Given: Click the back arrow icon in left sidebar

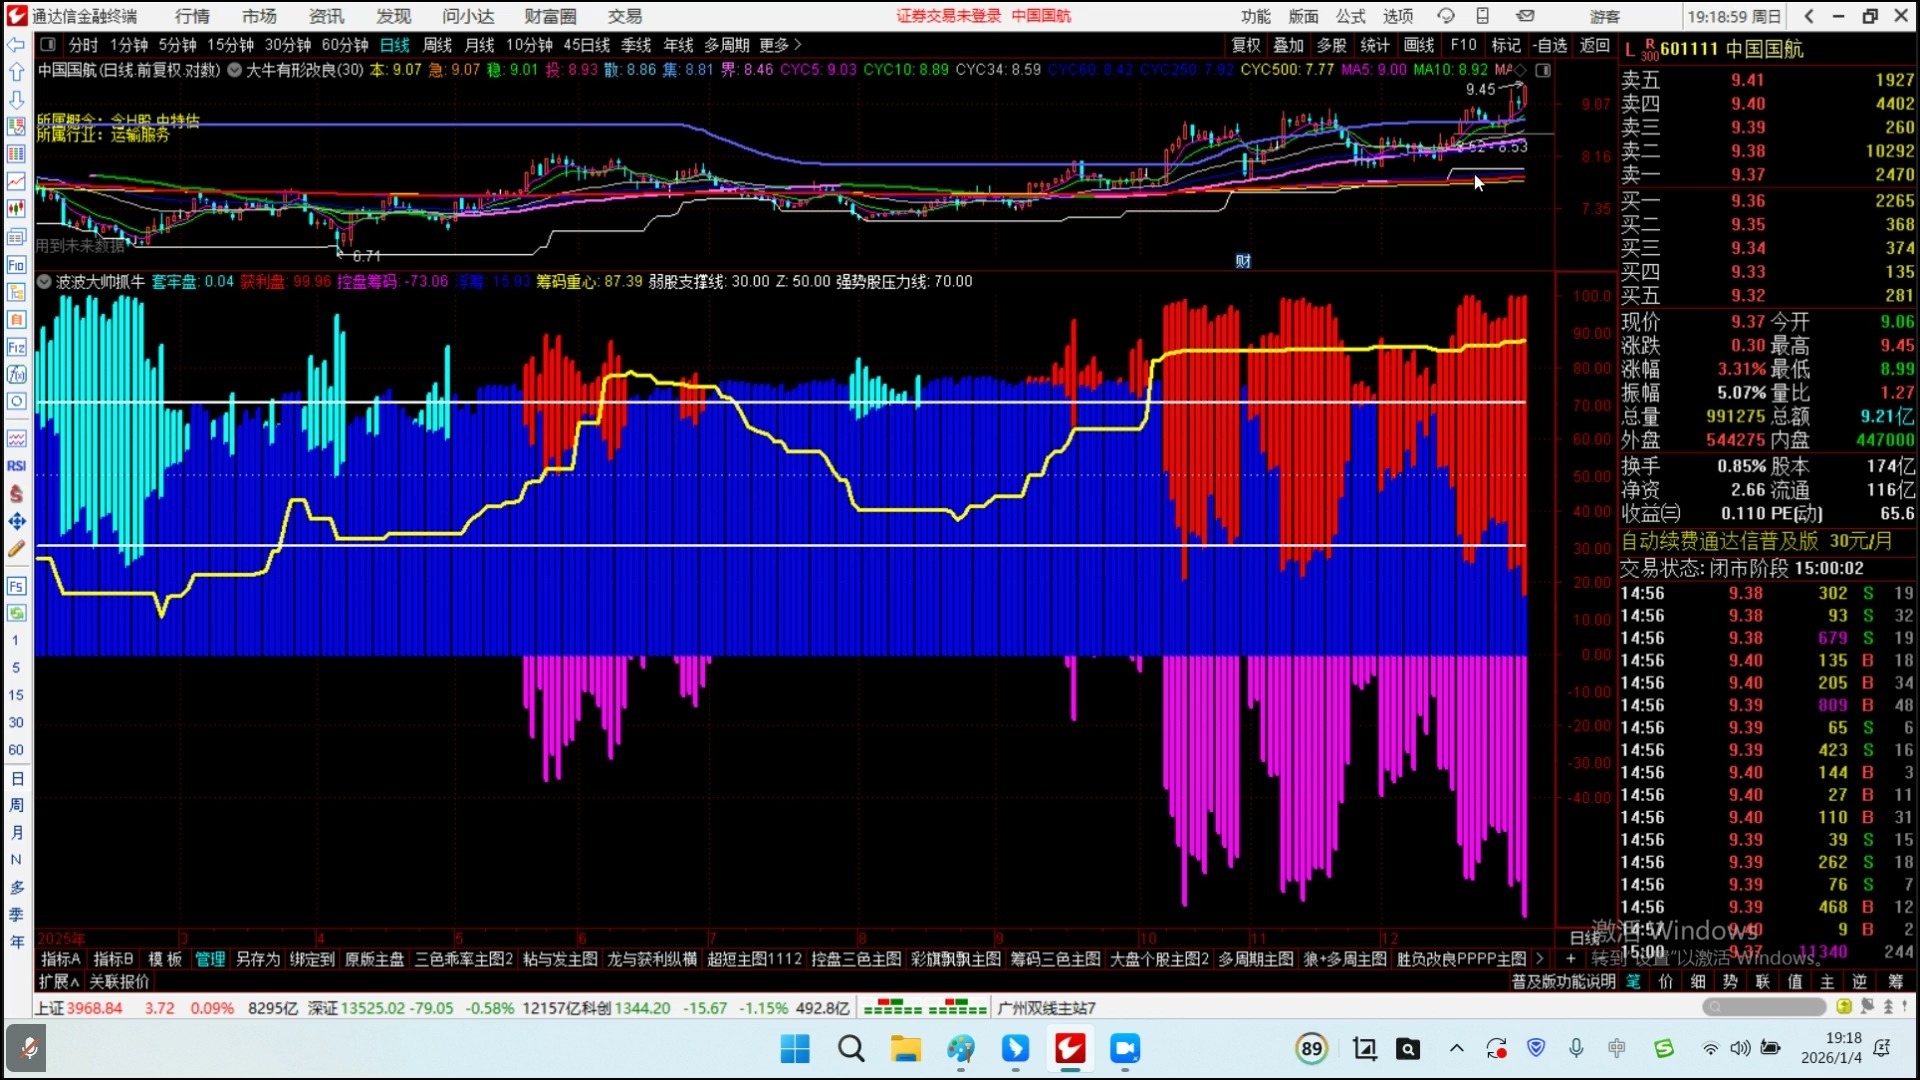Looking at the screenshot, I should [x=16, y=45].
